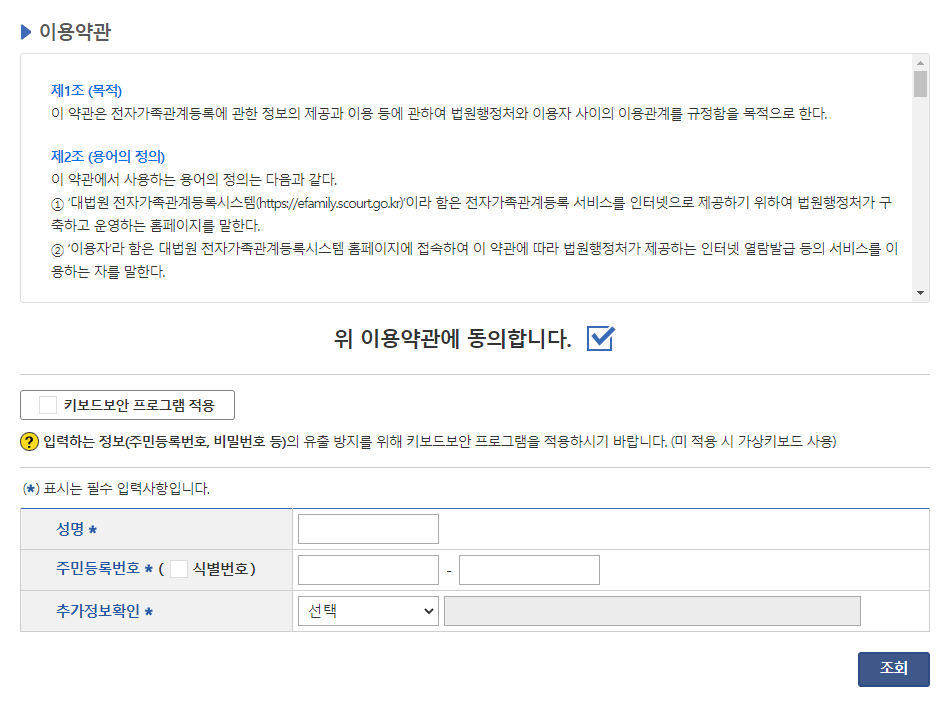Image resolution: width=952 pixels, height=704 pixels.
Task: Click the yellow question mark help icon
Action: (x=29, y=441)
